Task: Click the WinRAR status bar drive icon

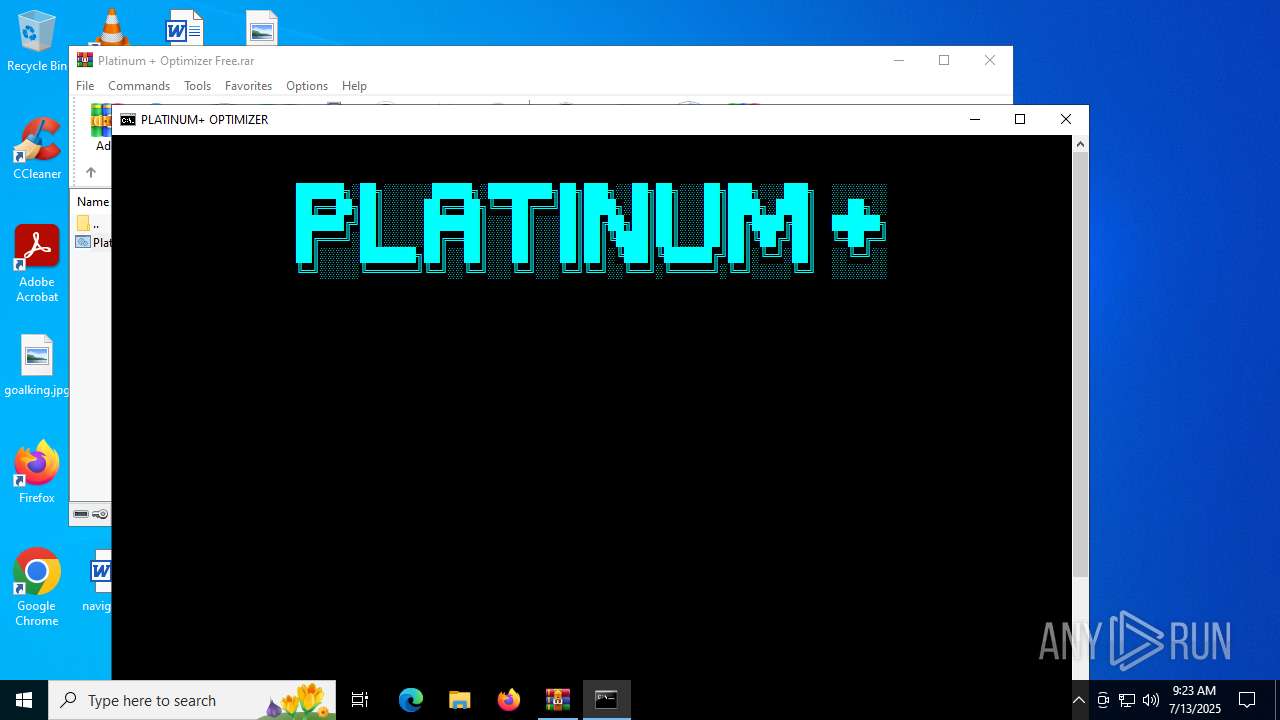Action: pyautogui.click(x=81, y=514)
